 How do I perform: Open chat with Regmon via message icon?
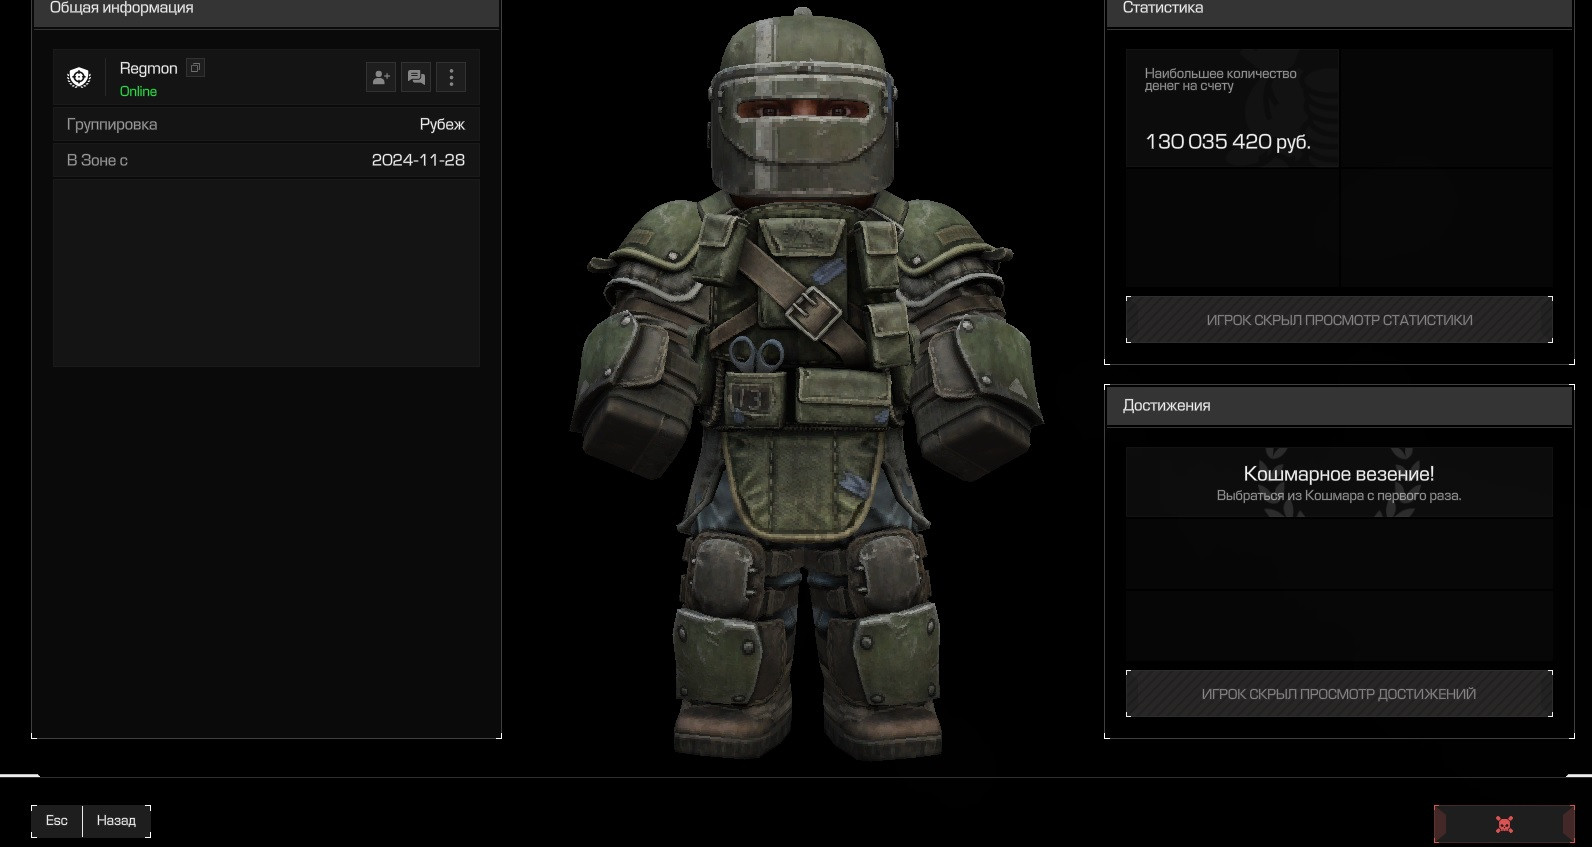pos(416,77)
